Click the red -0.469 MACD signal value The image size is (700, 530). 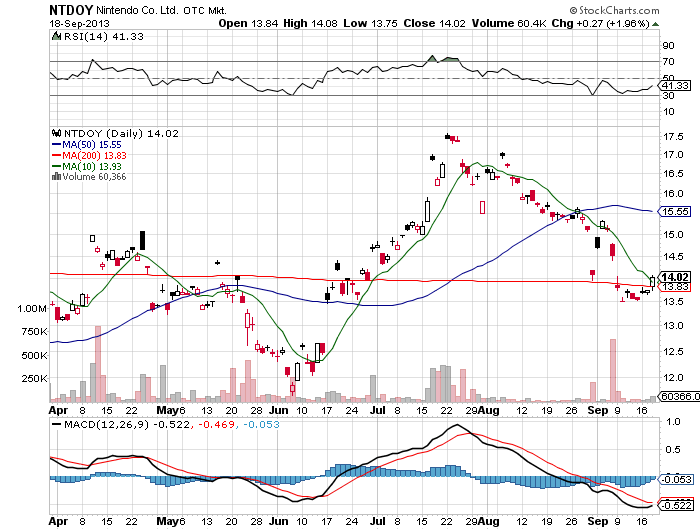point(216,424)
